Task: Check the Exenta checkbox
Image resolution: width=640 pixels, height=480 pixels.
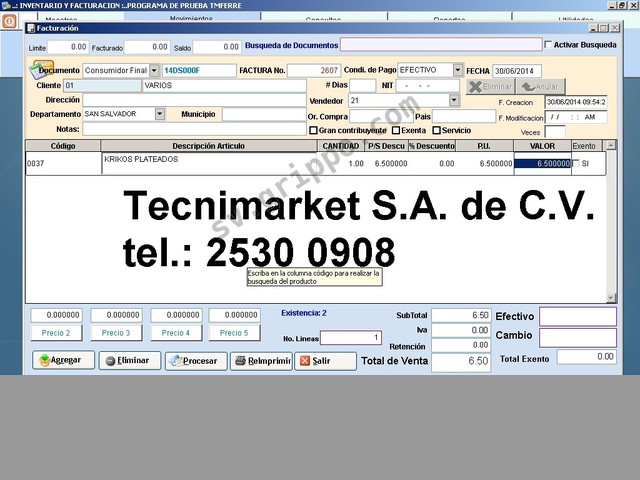Action: [396, 130]
